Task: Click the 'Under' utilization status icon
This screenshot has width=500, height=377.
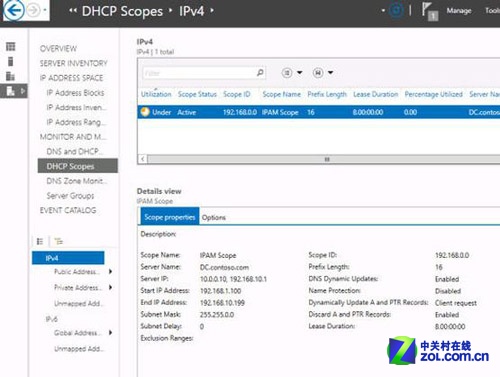Action: [145, 112]
